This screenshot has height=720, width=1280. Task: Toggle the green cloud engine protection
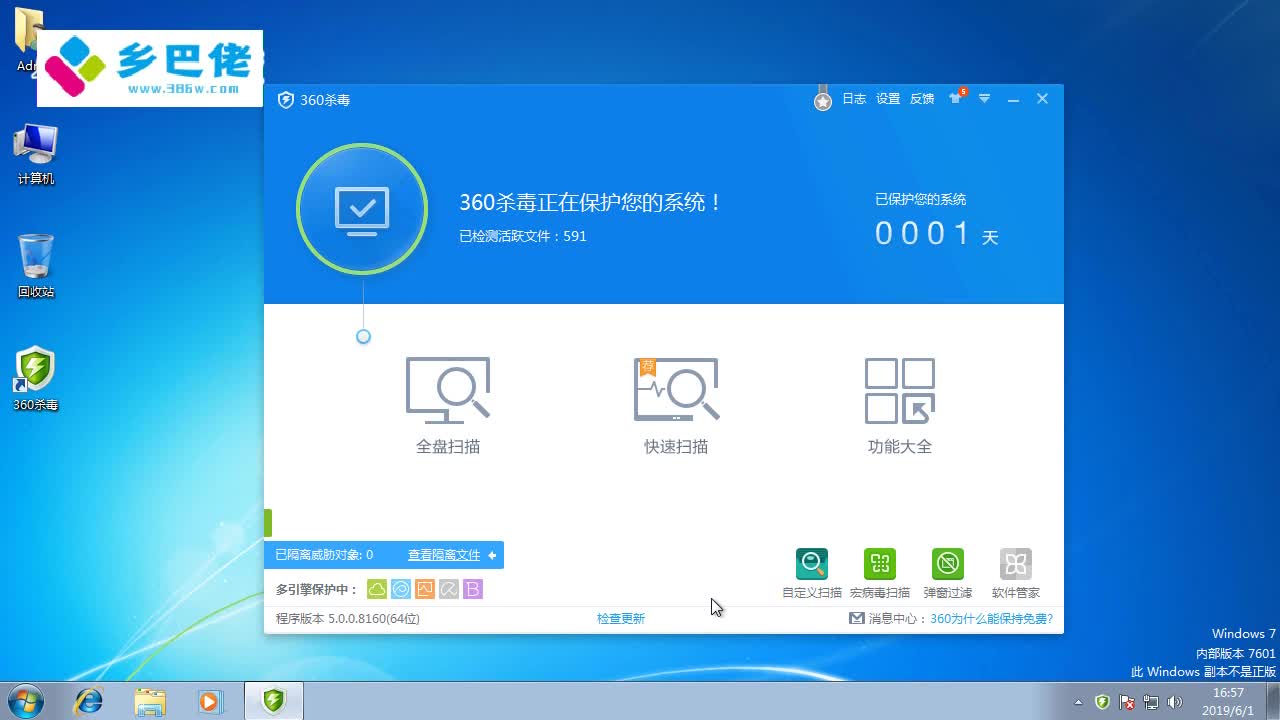(377, 589)
